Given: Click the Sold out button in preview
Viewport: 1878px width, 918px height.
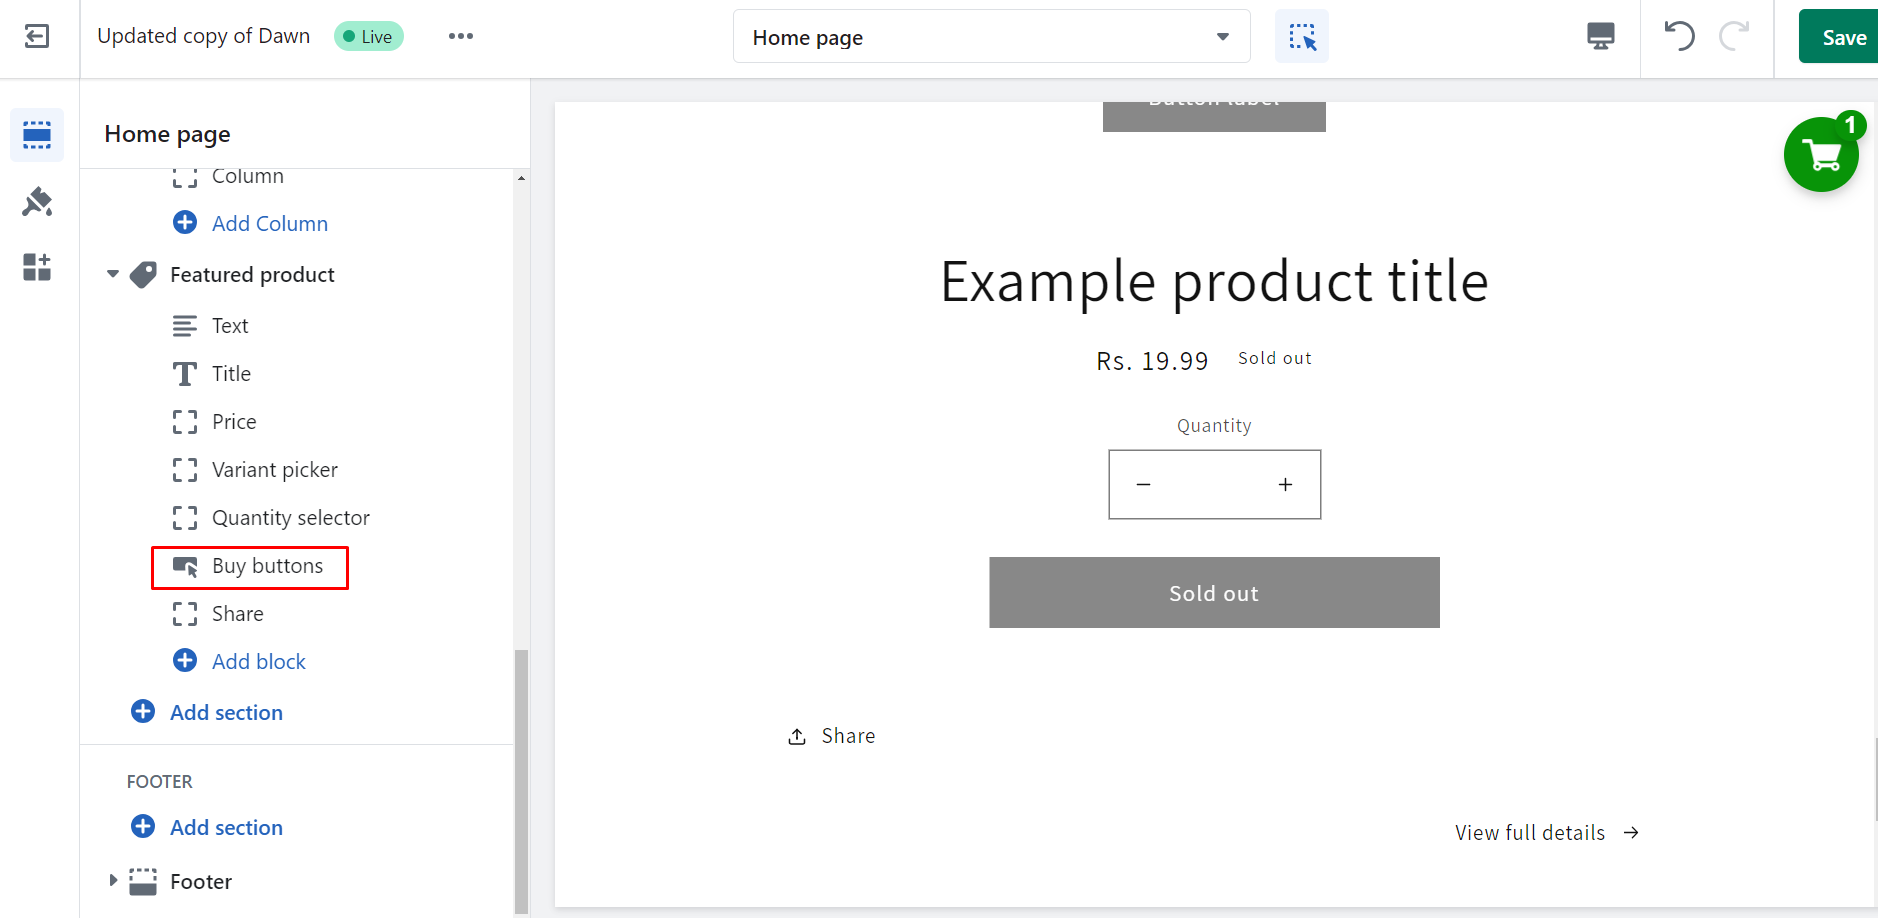Looking at the screenshot, I should coord(1214,593).
